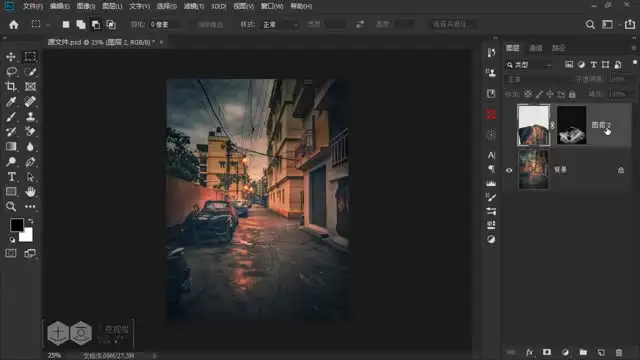
Task: Click the Home icon in options bar
Action: [x=14, y=24]
